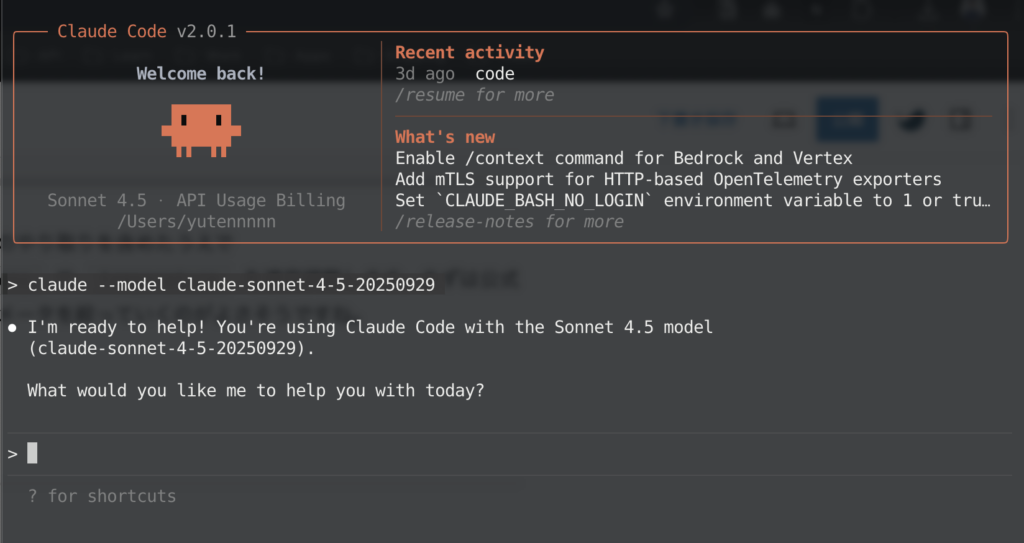Click the "/release-notes for more" text
This screenshot has height=543, width=1024.
[x=509, y=222]
